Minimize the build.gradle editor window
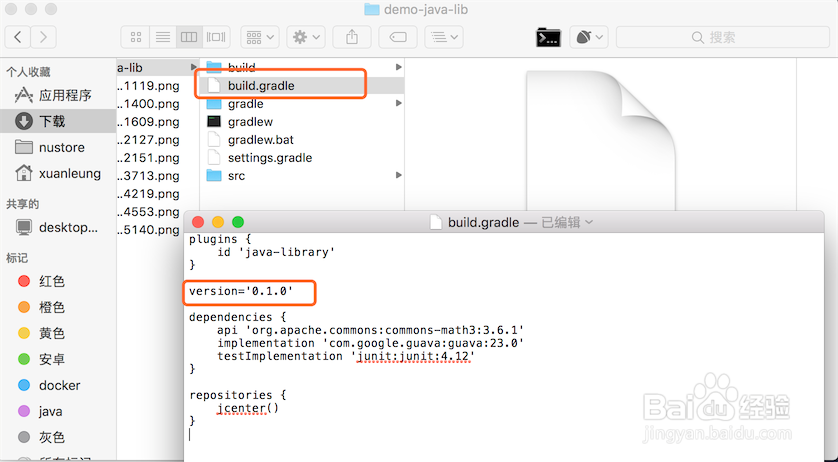Viewport: 838px width, 462px height. click(218, 222)
